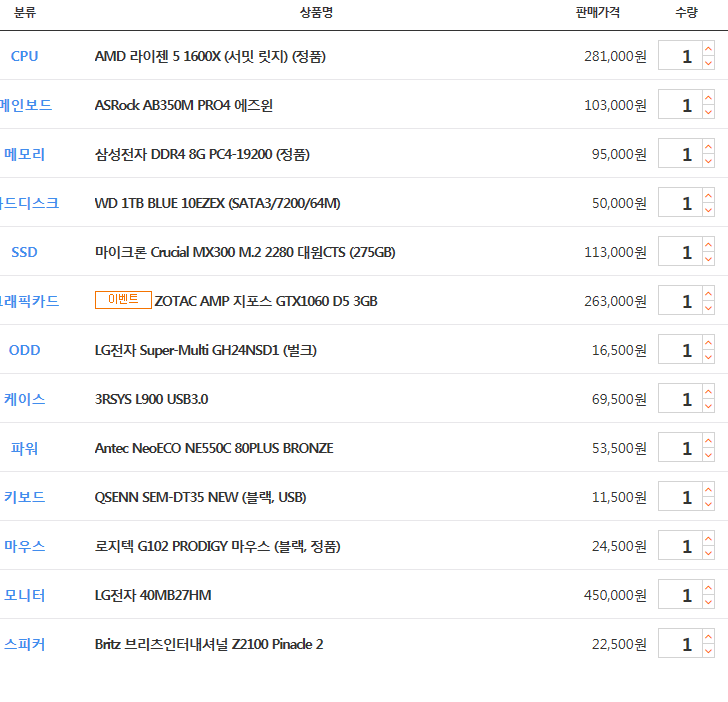Decrease quantity for 삼성전자 DDR4 8G

(708, 161)
